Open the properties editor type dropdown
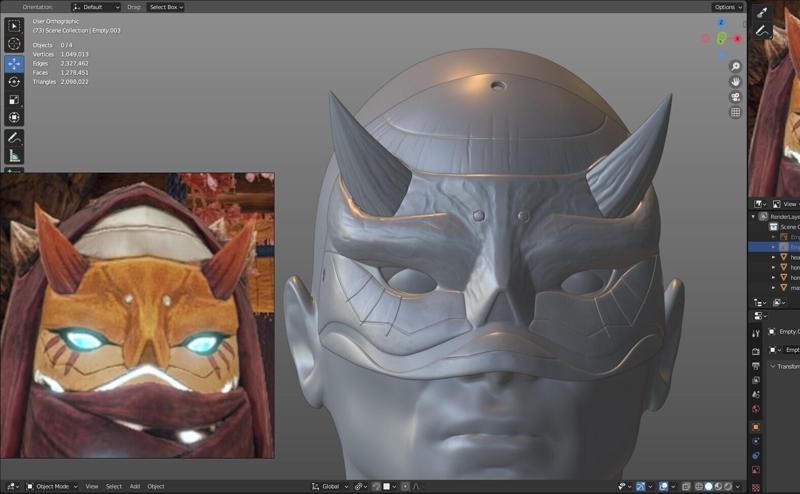The width and height of the screenshot is (800, 494). [x=759, y=316]
